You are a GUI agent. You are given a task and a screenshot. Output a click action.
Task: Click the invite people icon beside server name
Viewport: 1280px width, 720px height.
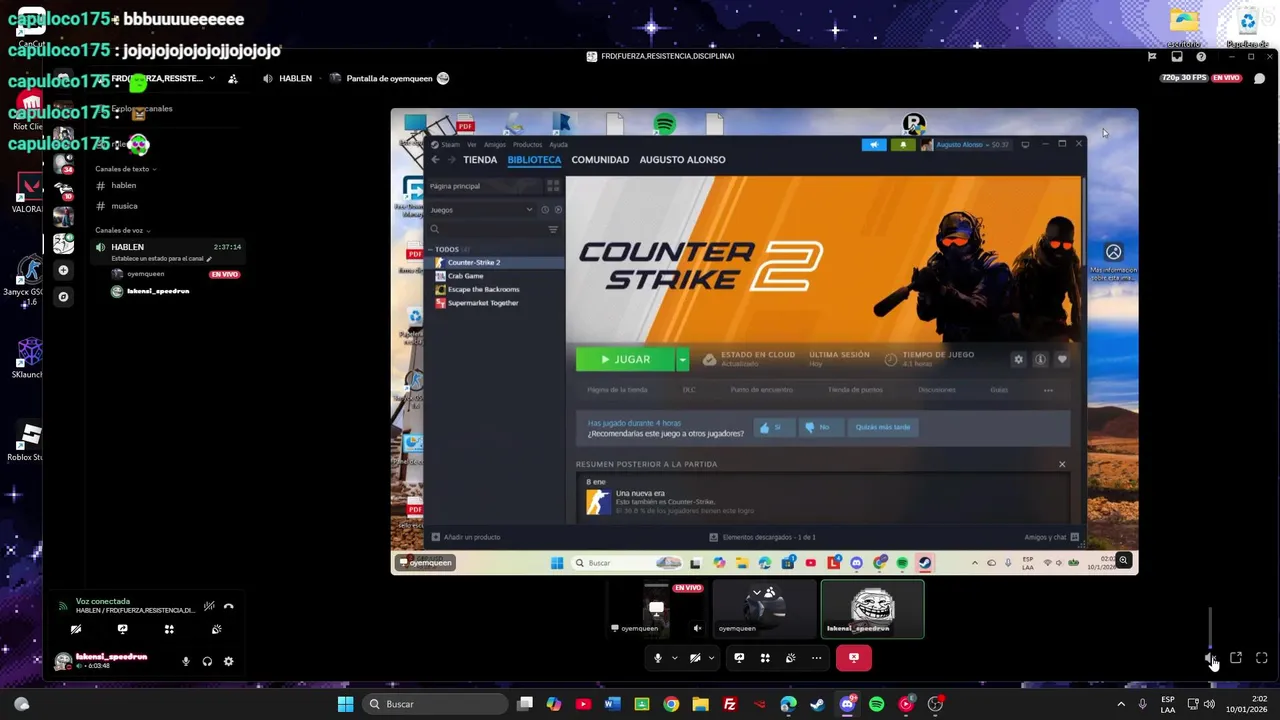(x=232, y=78)
